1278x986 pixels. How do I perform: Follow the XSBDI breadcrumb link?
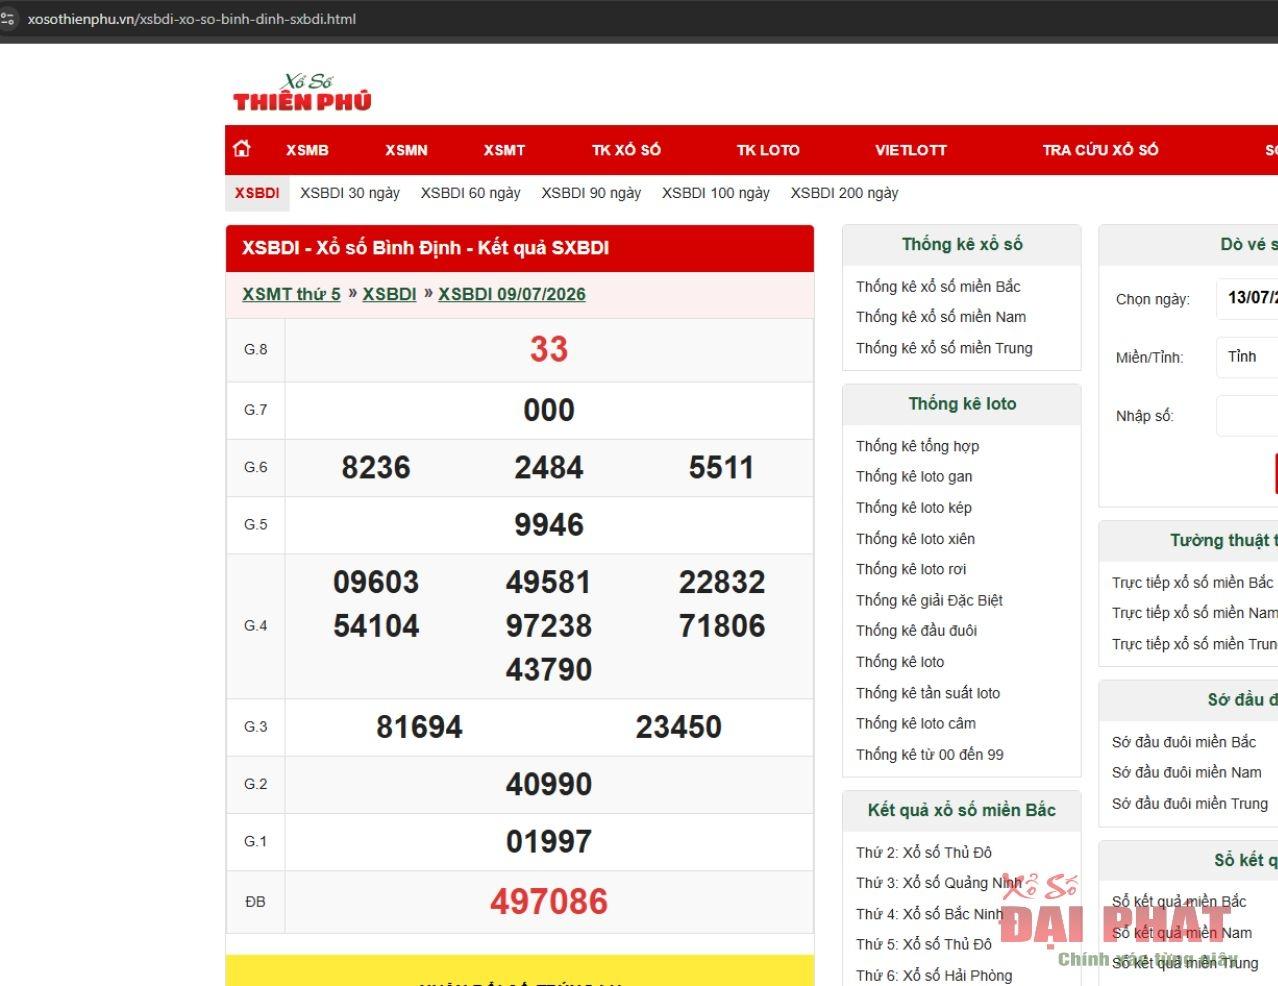click(x=389, y=294)
